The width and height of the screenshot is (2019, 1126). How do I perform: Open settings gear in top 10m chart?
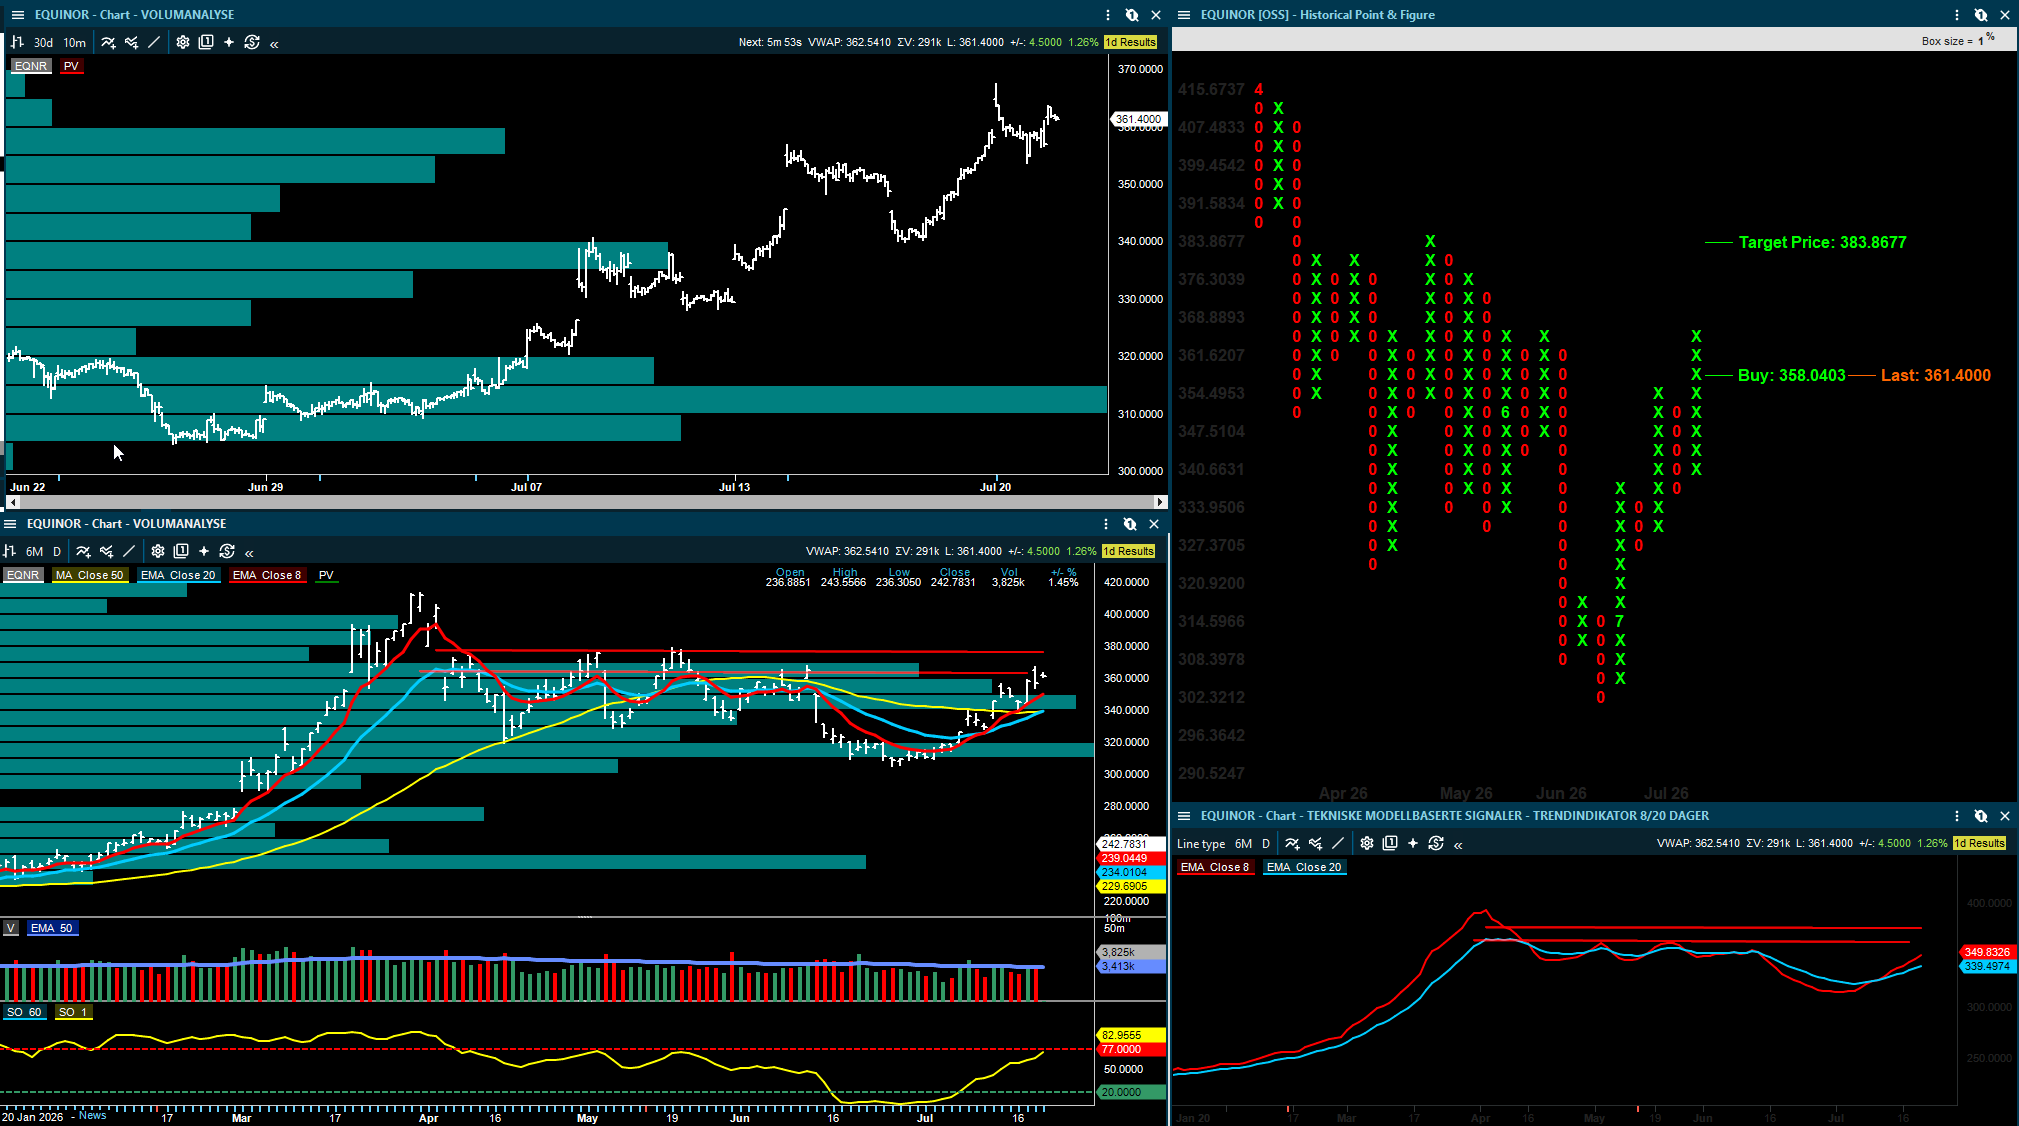click(x=183, y=42)
